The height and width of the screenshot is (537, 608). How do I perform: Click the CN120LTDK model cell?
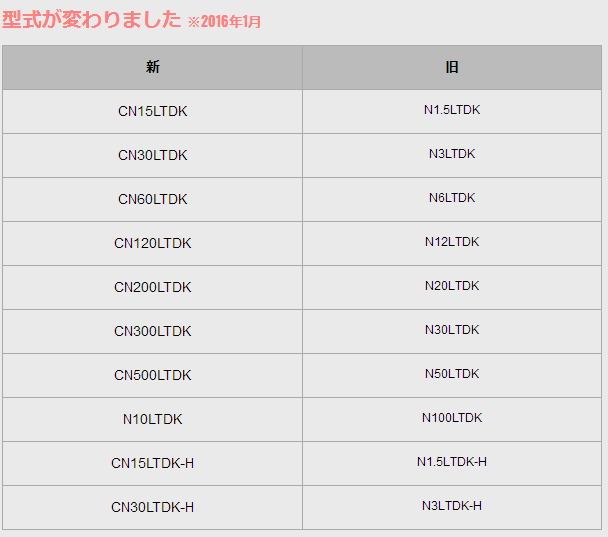point(152,243)
